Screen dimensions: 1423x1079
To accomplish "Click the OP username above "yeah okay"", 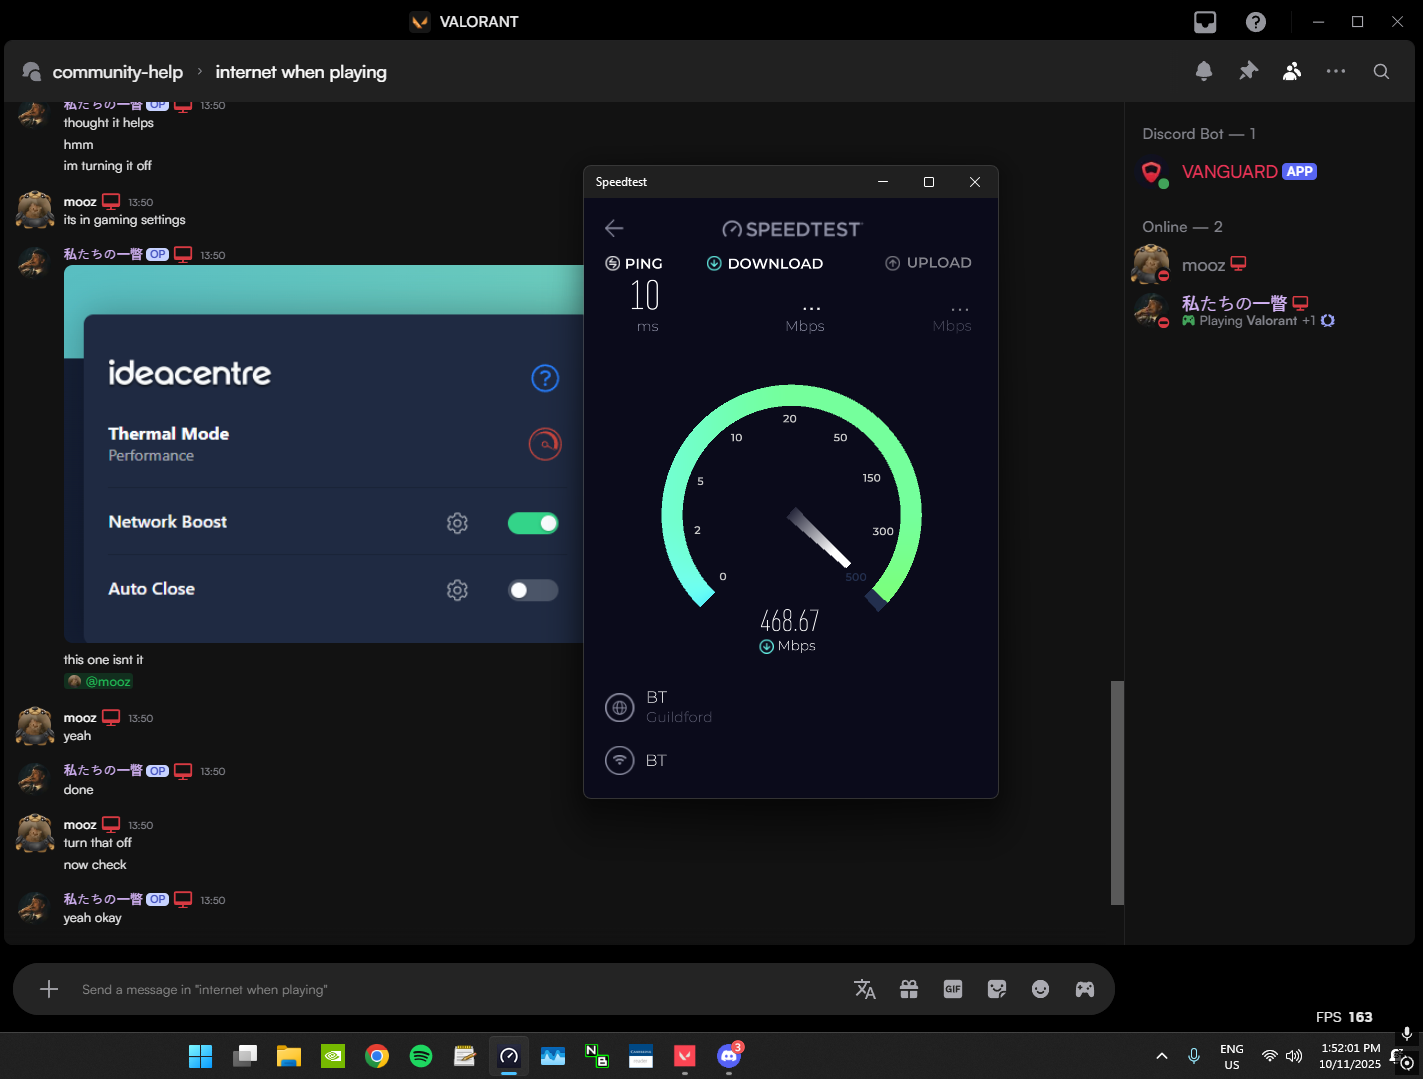I will (103, 899).
